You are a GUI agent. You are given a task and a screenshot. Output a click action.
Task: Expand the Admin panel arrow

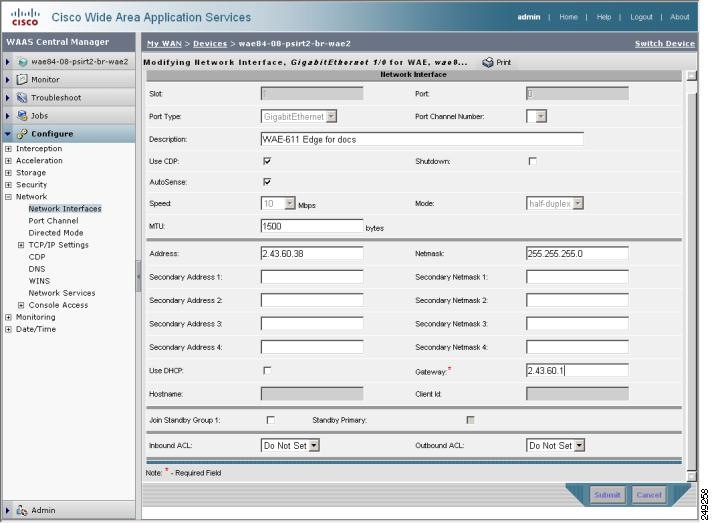pyautogui.click(x=8, y=510)
